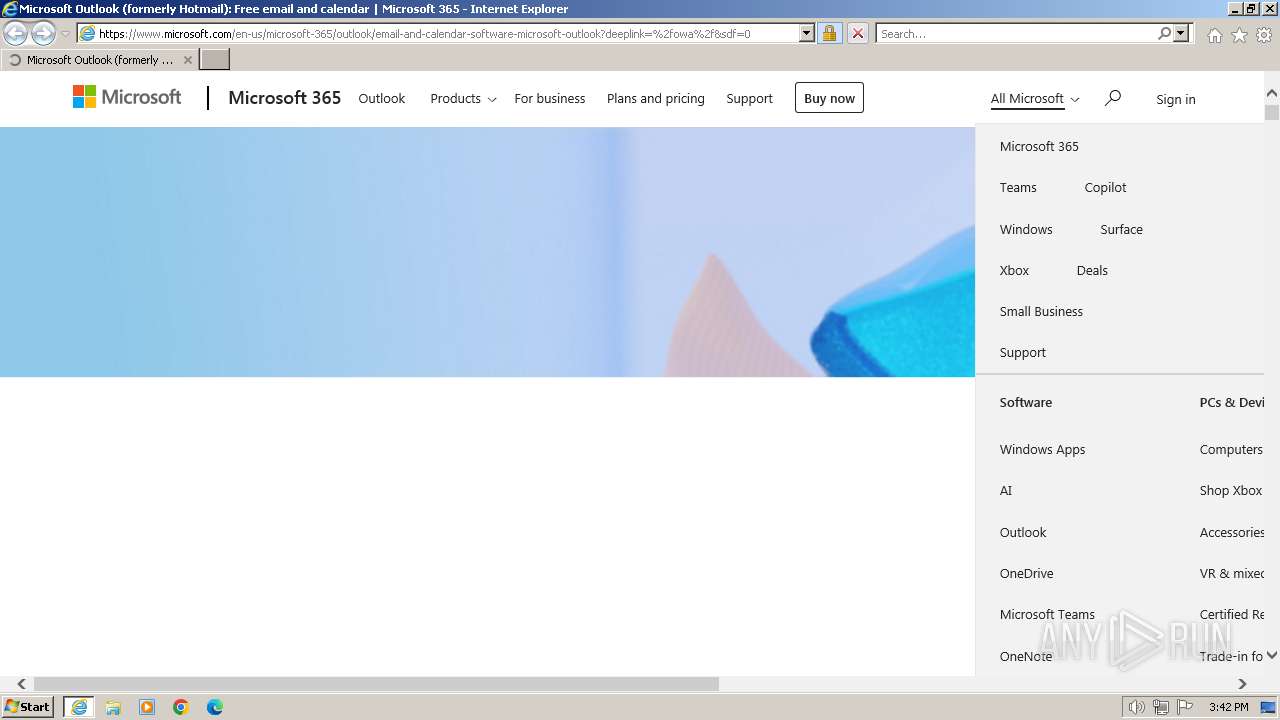Launch Chrome from the taskbar
Viewport: 1280px width, 720px height.
[x=181, y=707]
